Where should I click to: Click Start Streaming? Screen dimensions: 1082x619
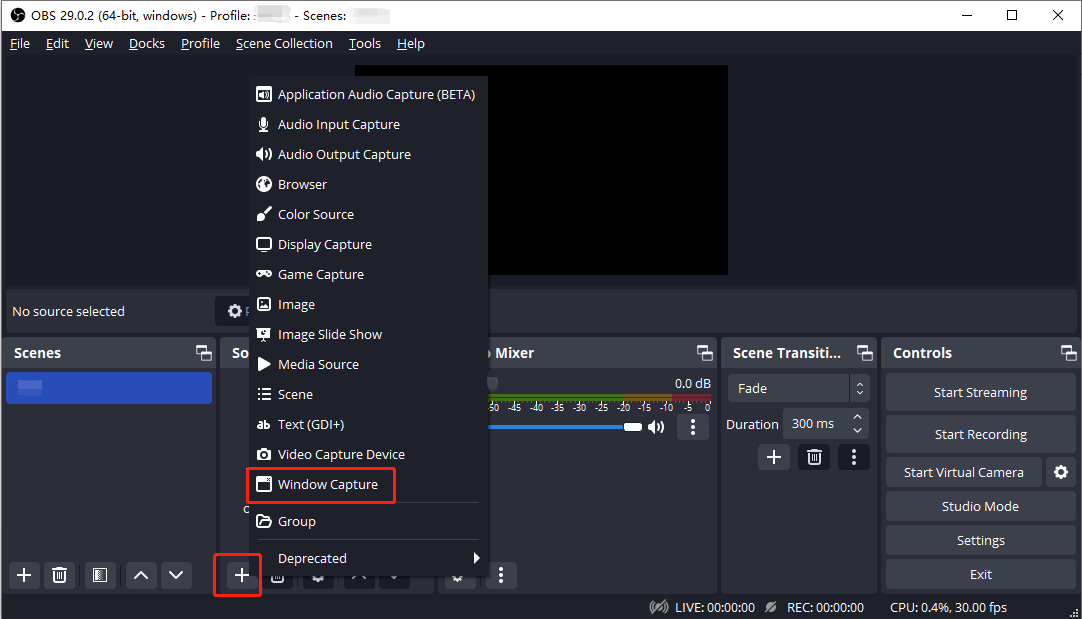pos(981,393)
